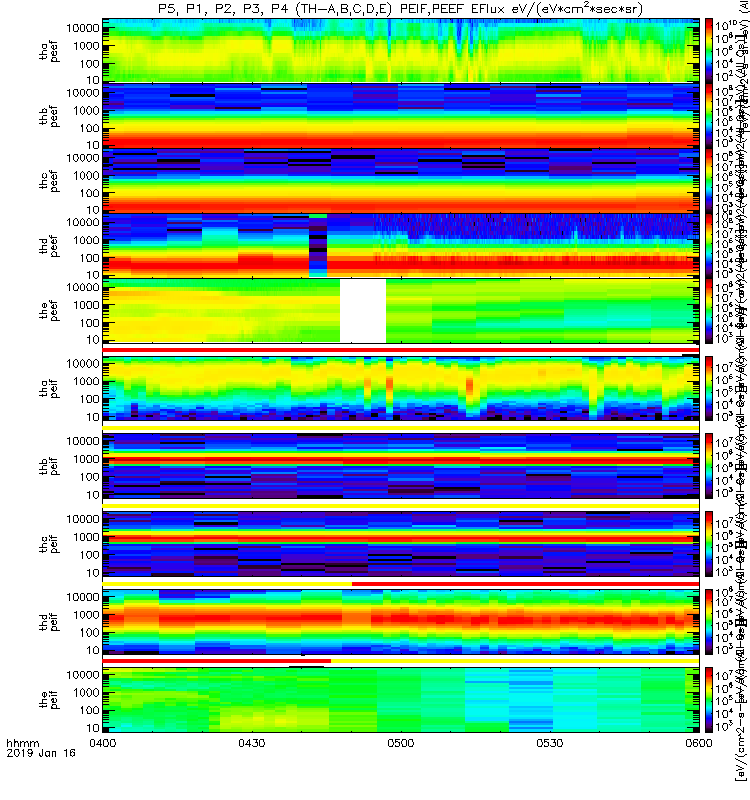Click the 0530 time axis label
The image size is (750, 800).
pos(549,743)
